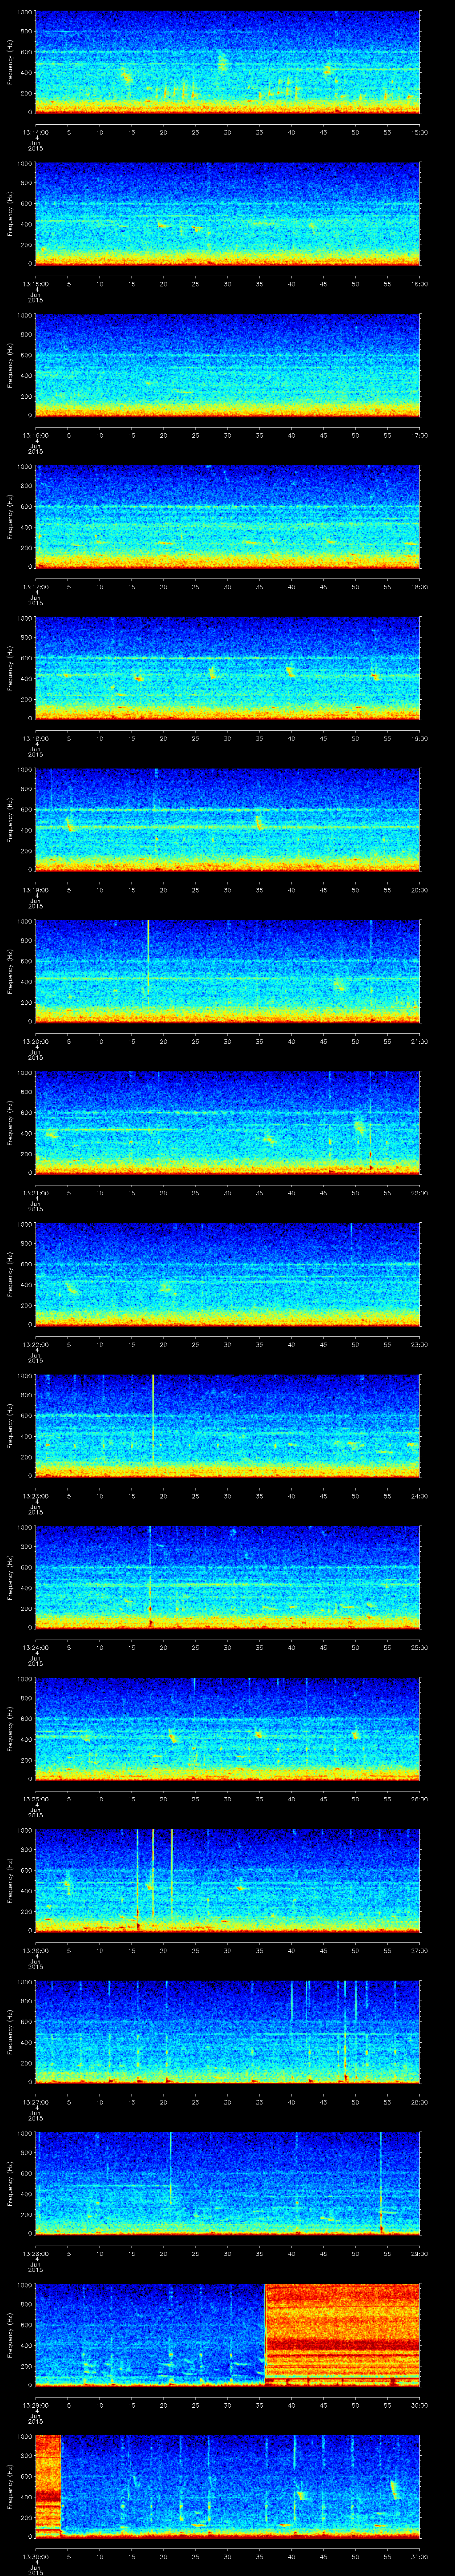
Task: Click the 13:18:00 start time label
Action: click(x=35, y=738)
